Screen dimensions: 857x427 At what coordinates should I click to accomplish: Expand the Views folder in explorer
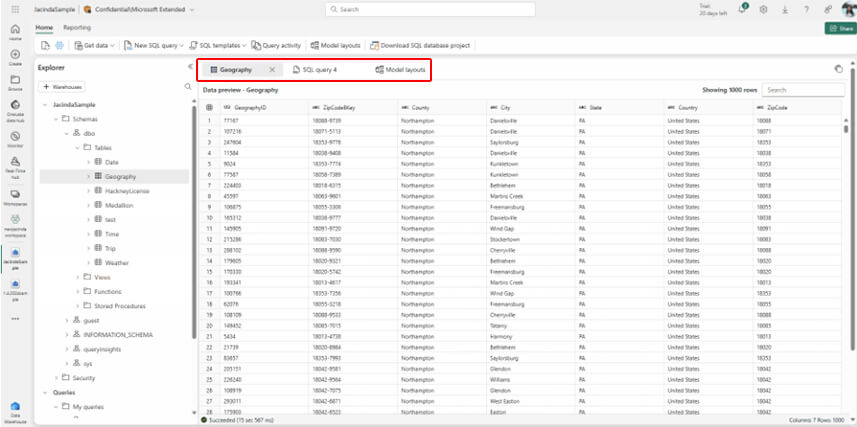click(x=78, y=277)
